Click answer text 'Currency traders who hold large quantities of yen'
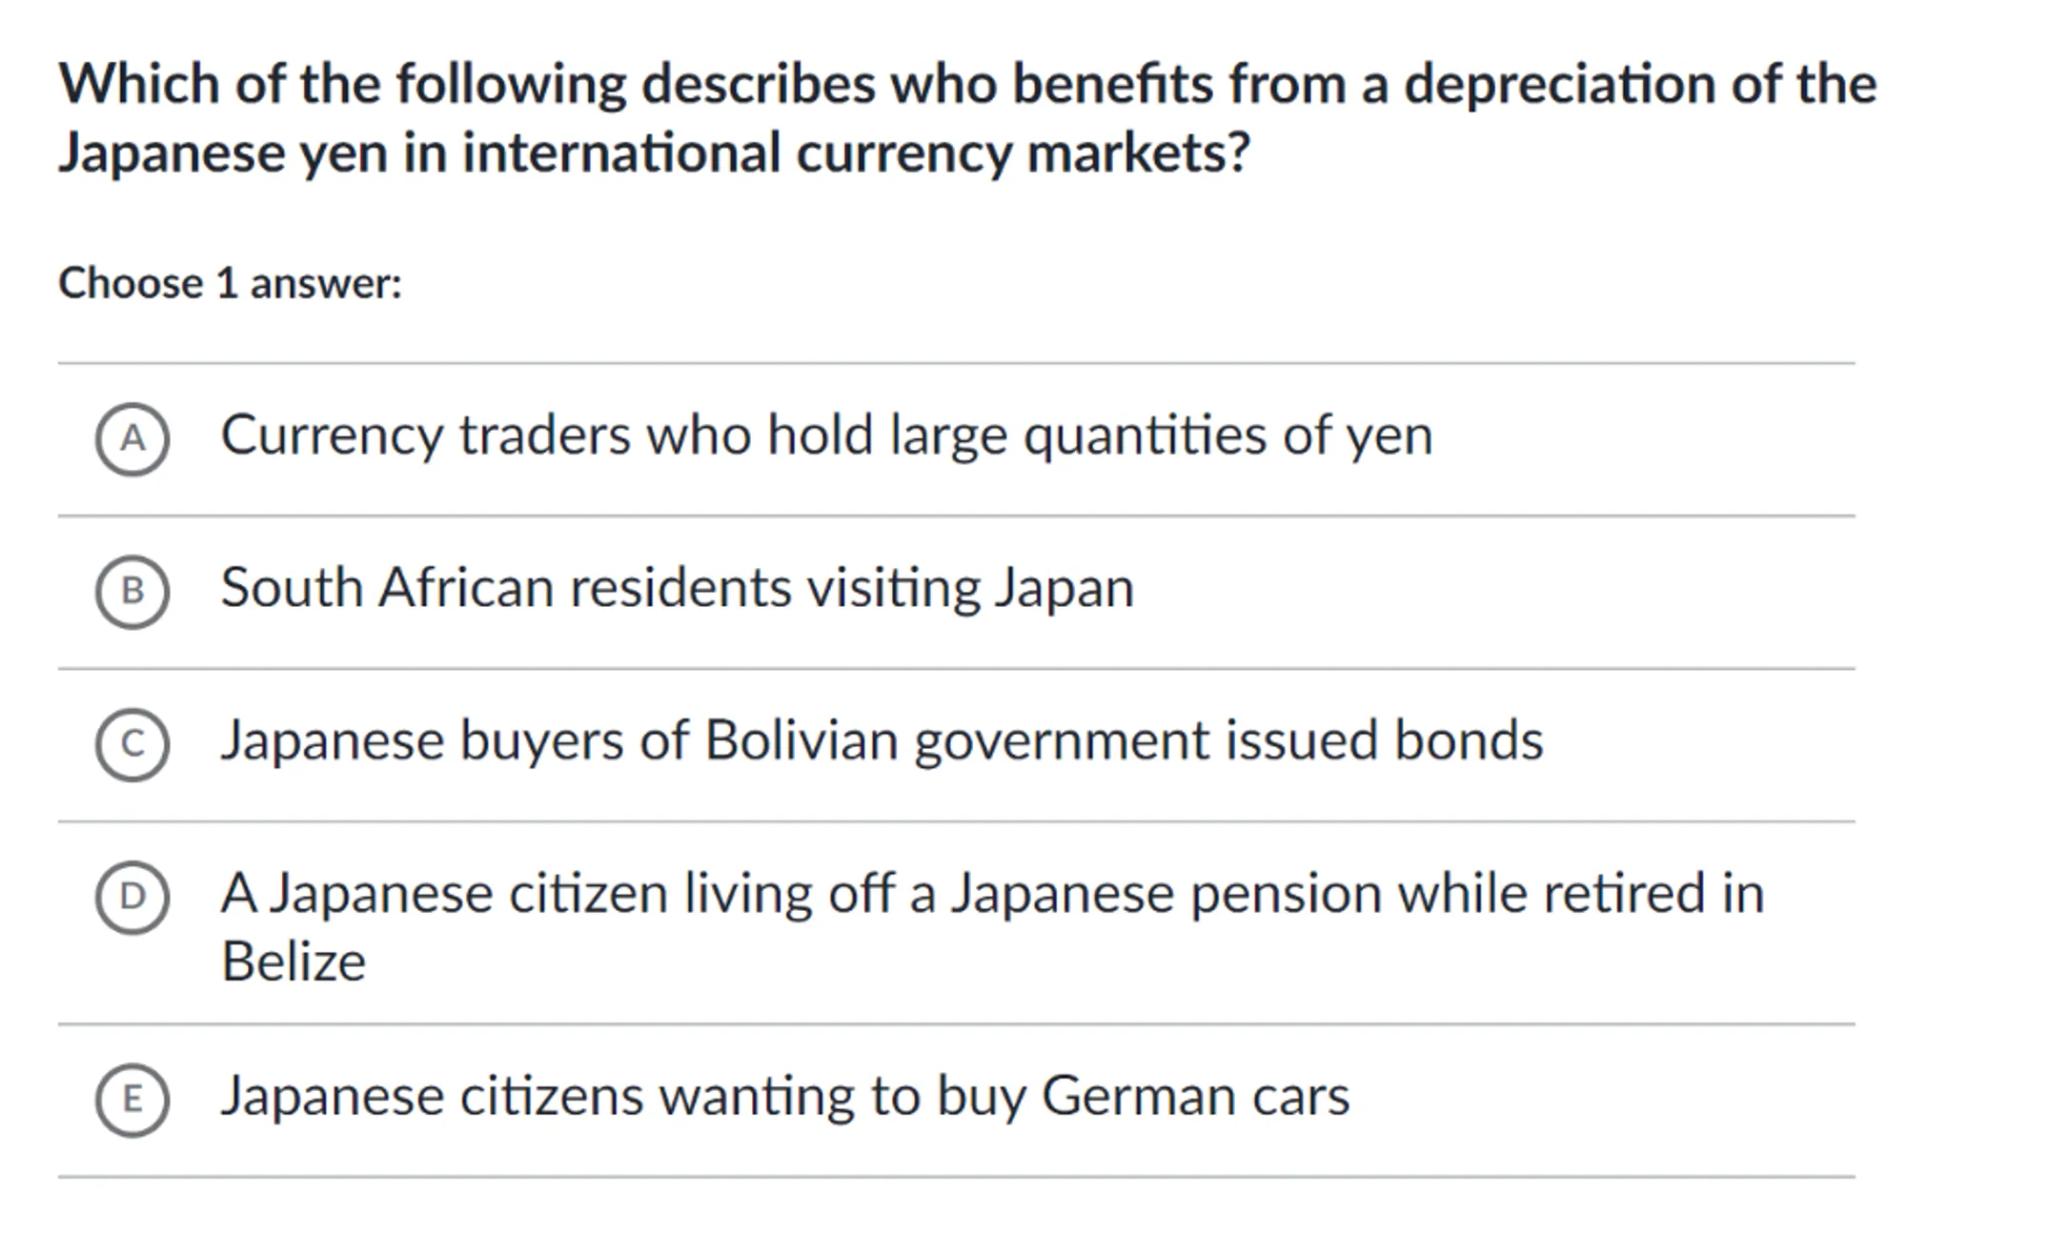Screen dimensions: 2048x1234 point(826,436)
